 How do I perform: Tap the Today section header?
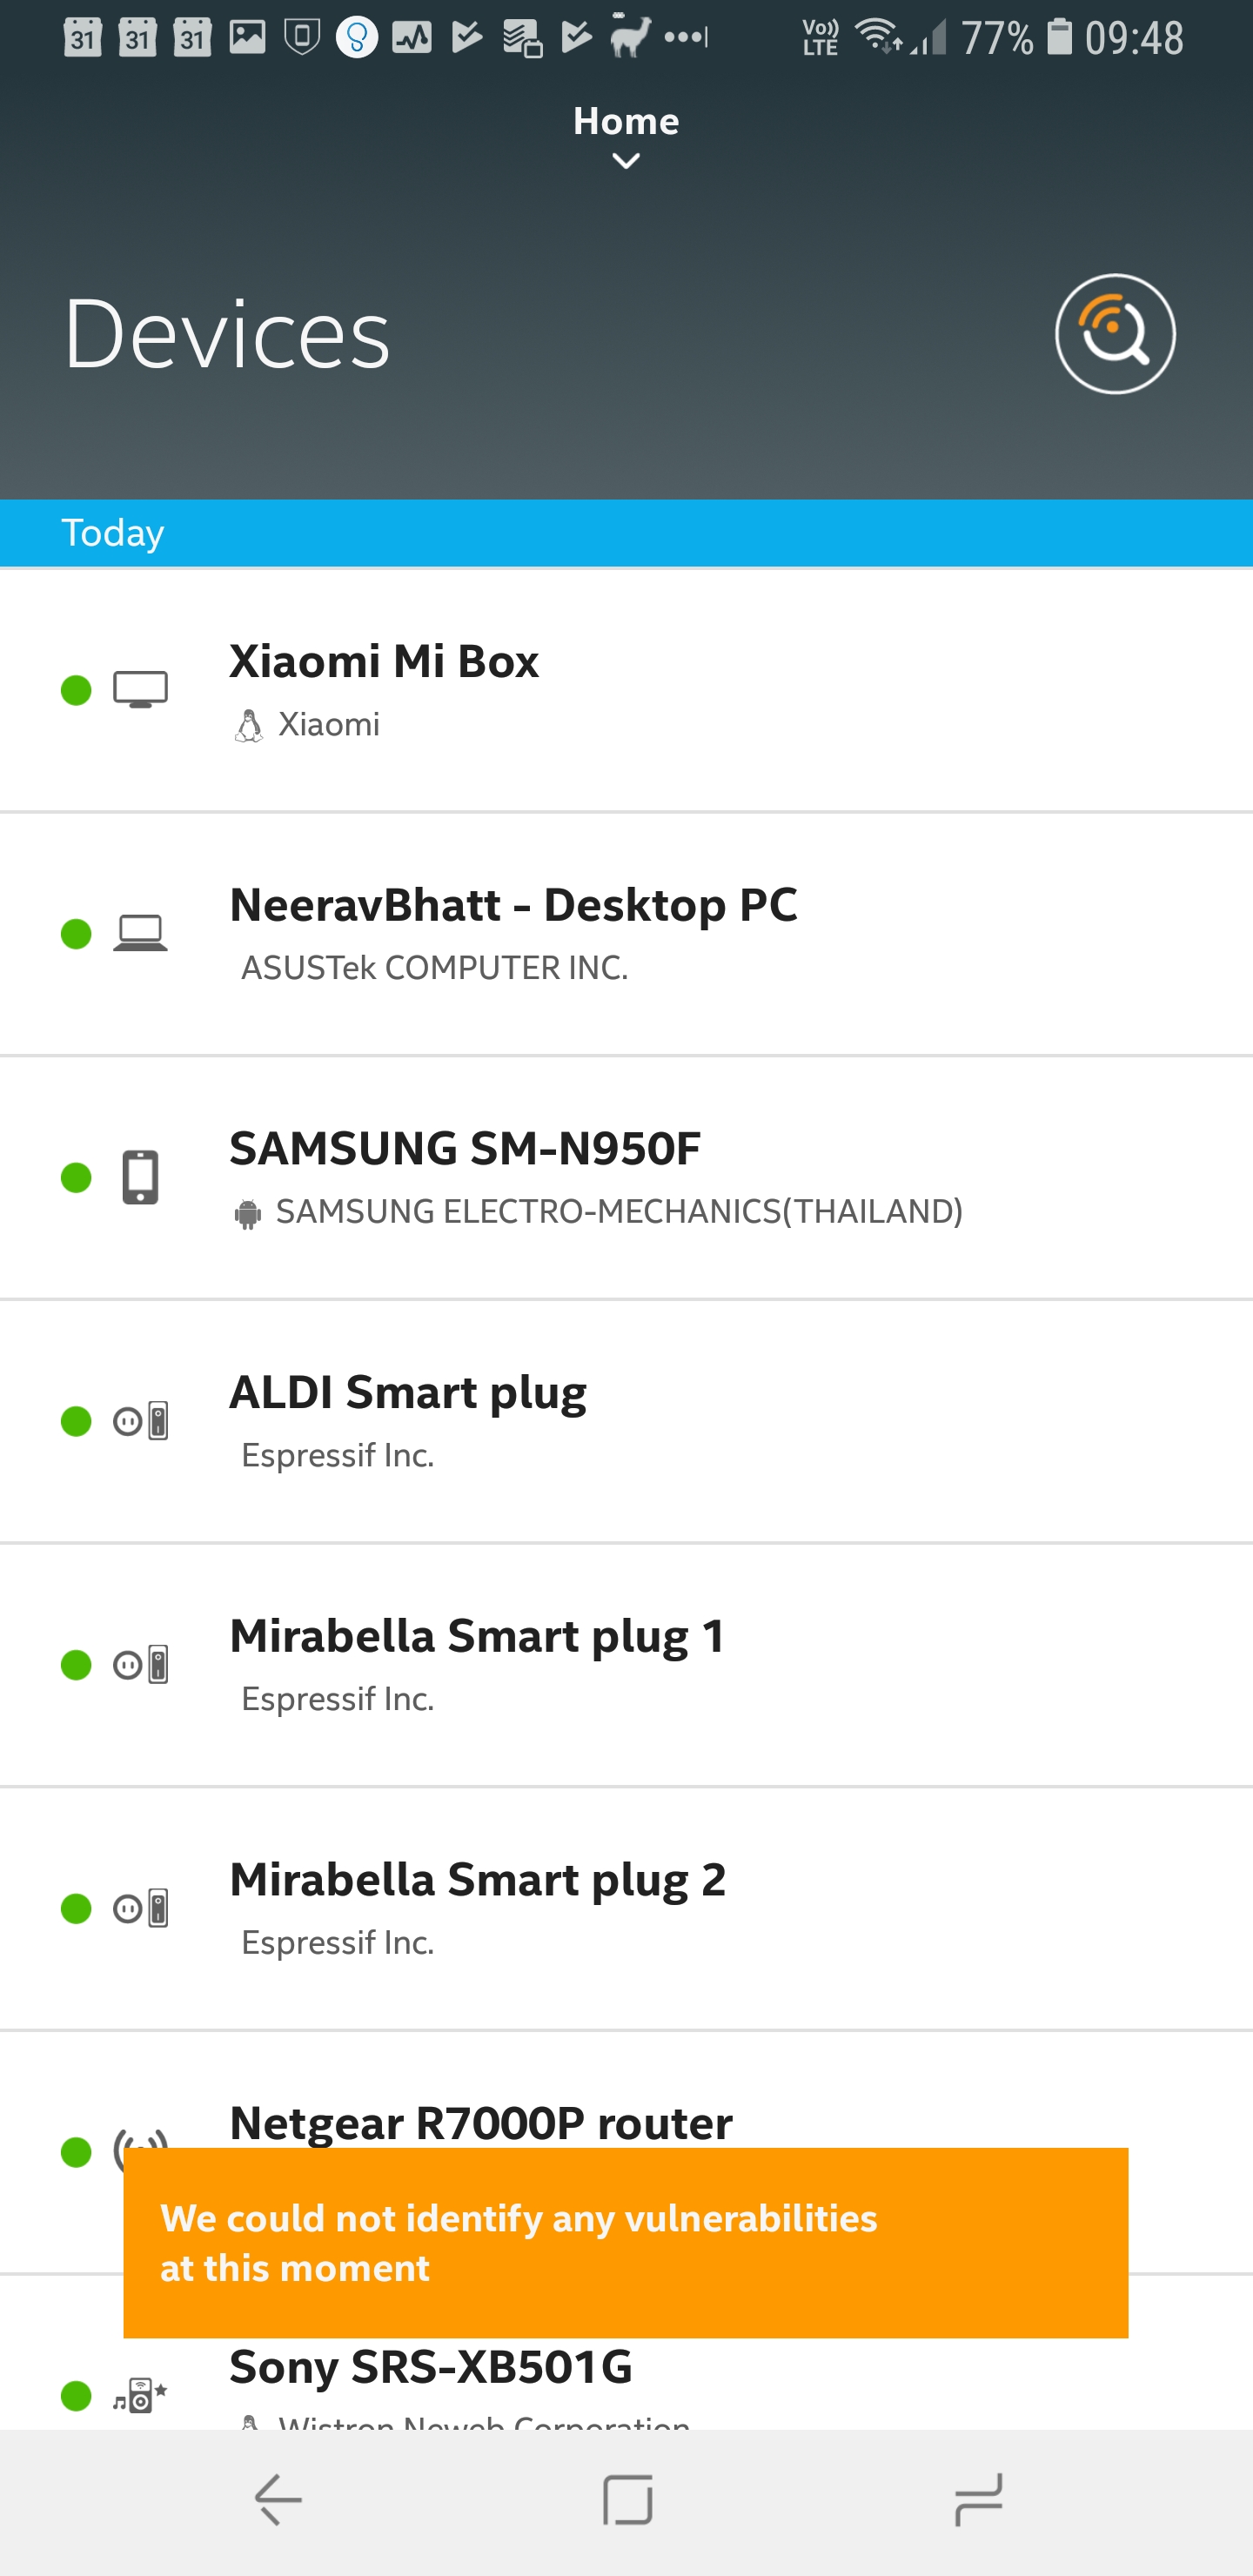coord(626,533)
